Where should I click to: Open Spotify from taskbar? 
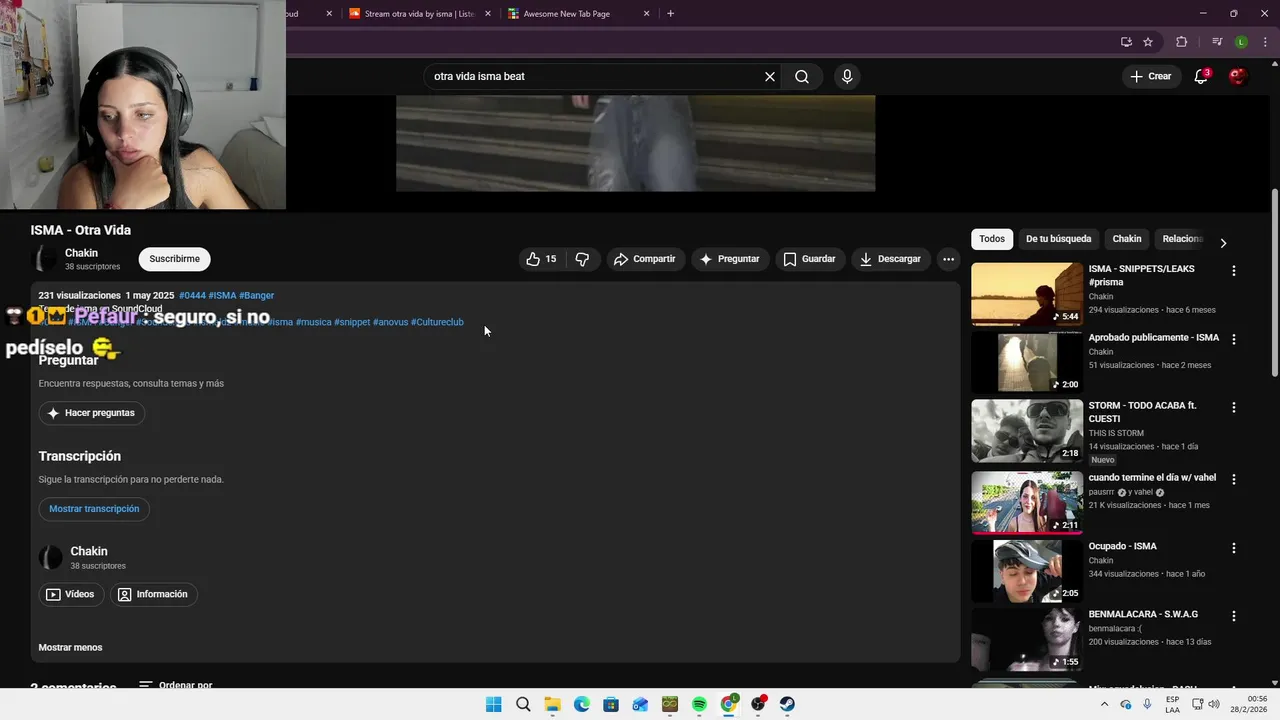[x=699, y=705]
